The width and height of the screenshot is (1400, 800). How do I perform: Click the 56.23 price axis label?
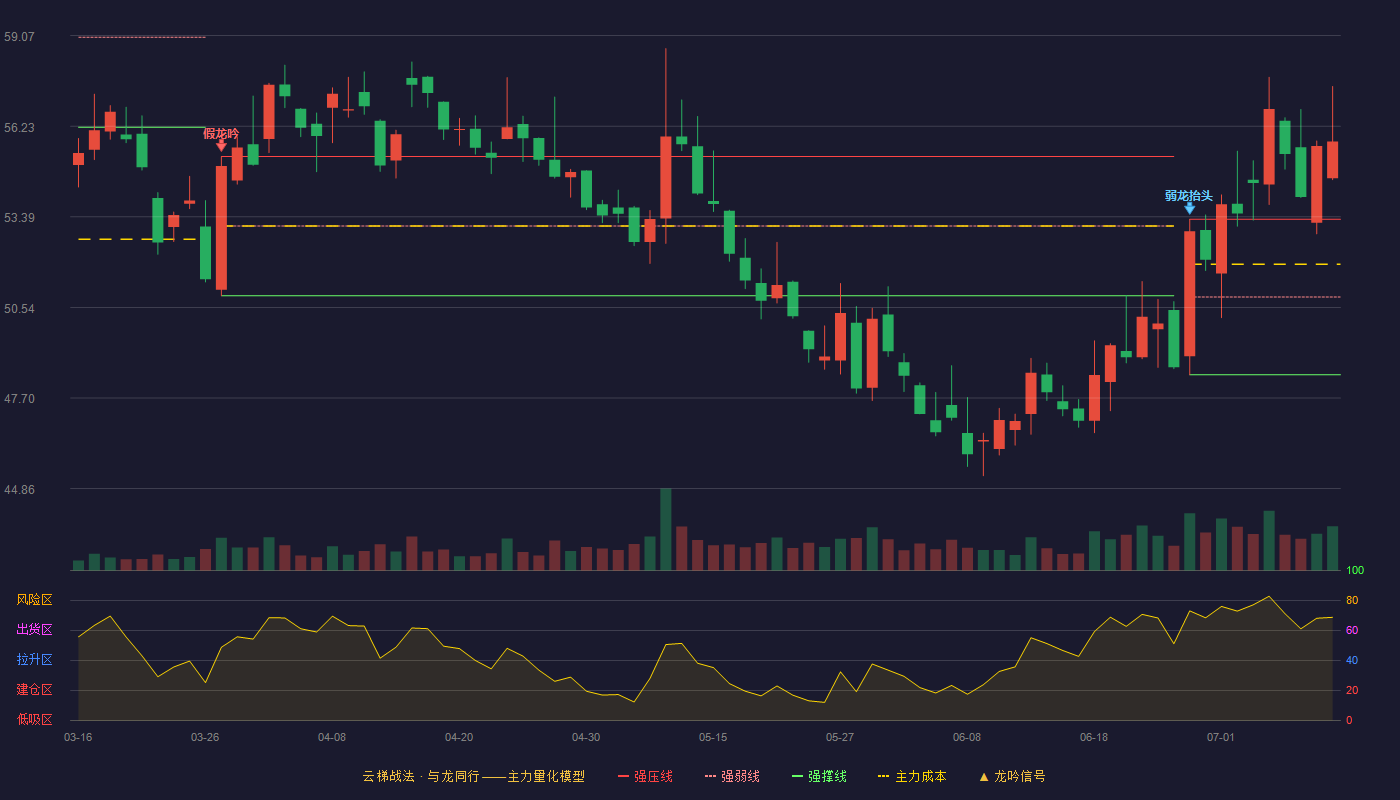(x=19, y=128)
